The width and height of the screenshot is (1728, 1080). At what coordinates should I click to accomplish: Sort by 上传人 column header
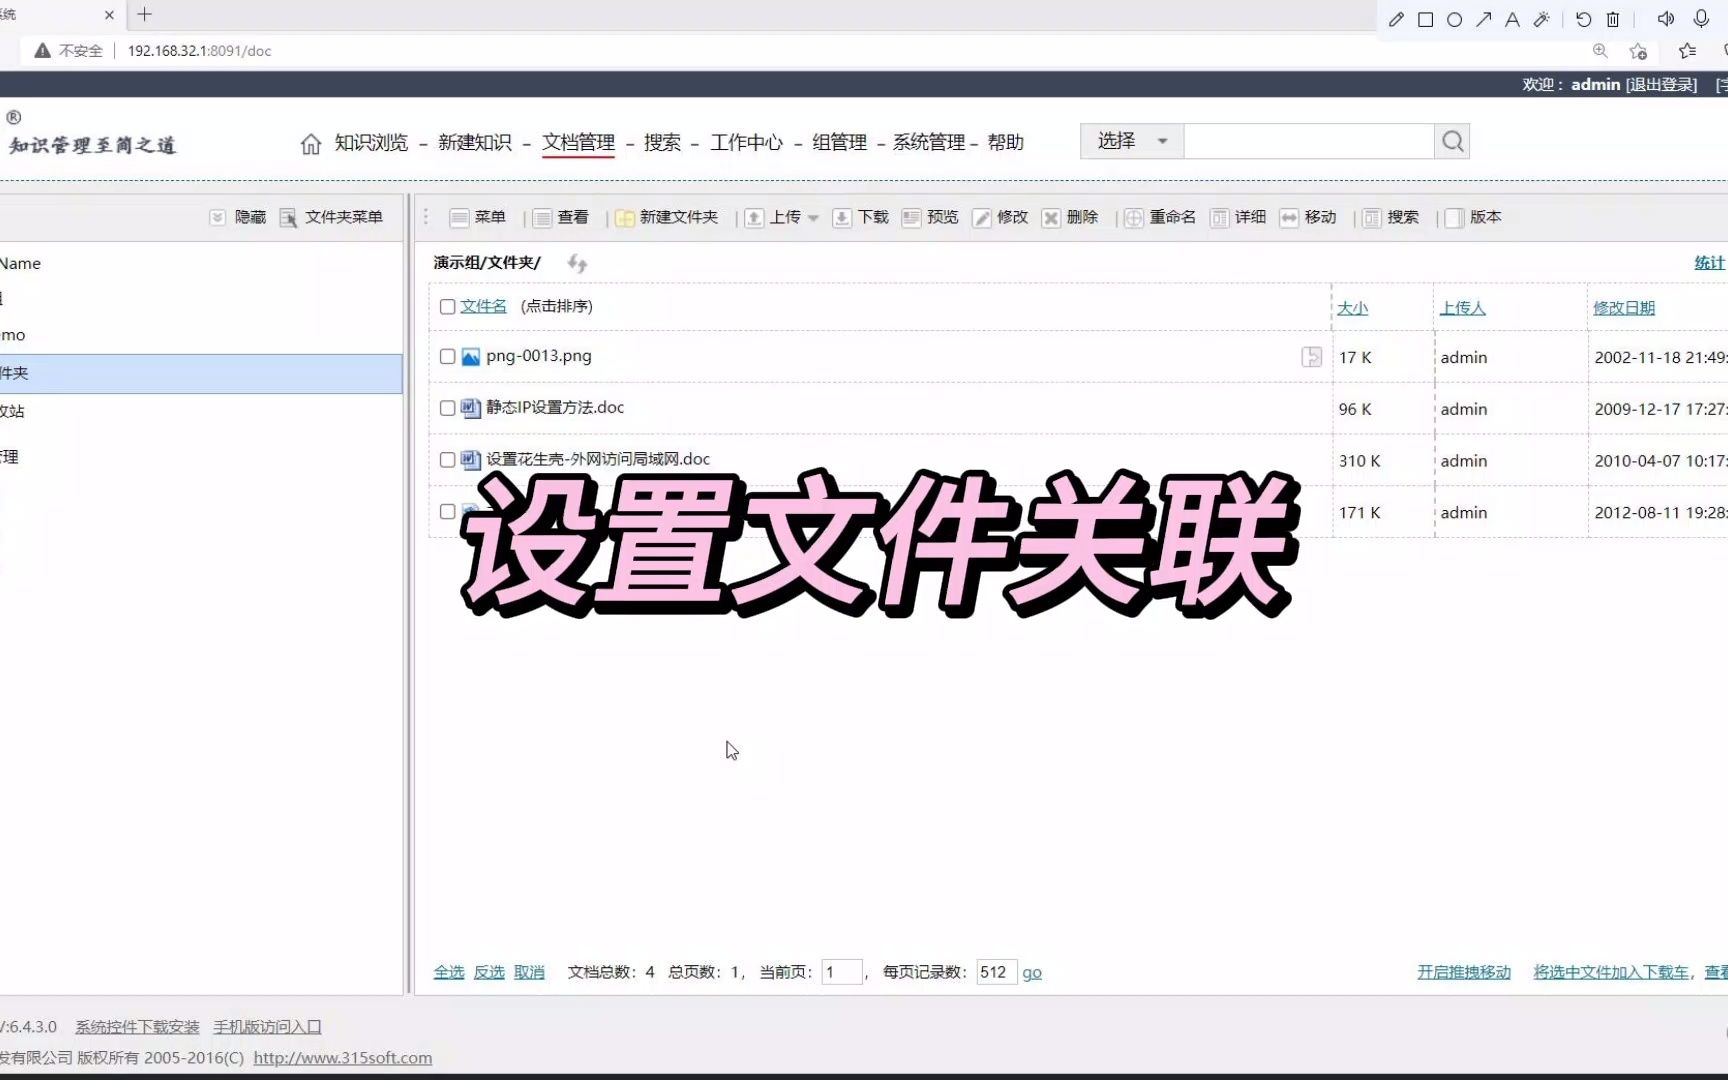click(1462, 308)
